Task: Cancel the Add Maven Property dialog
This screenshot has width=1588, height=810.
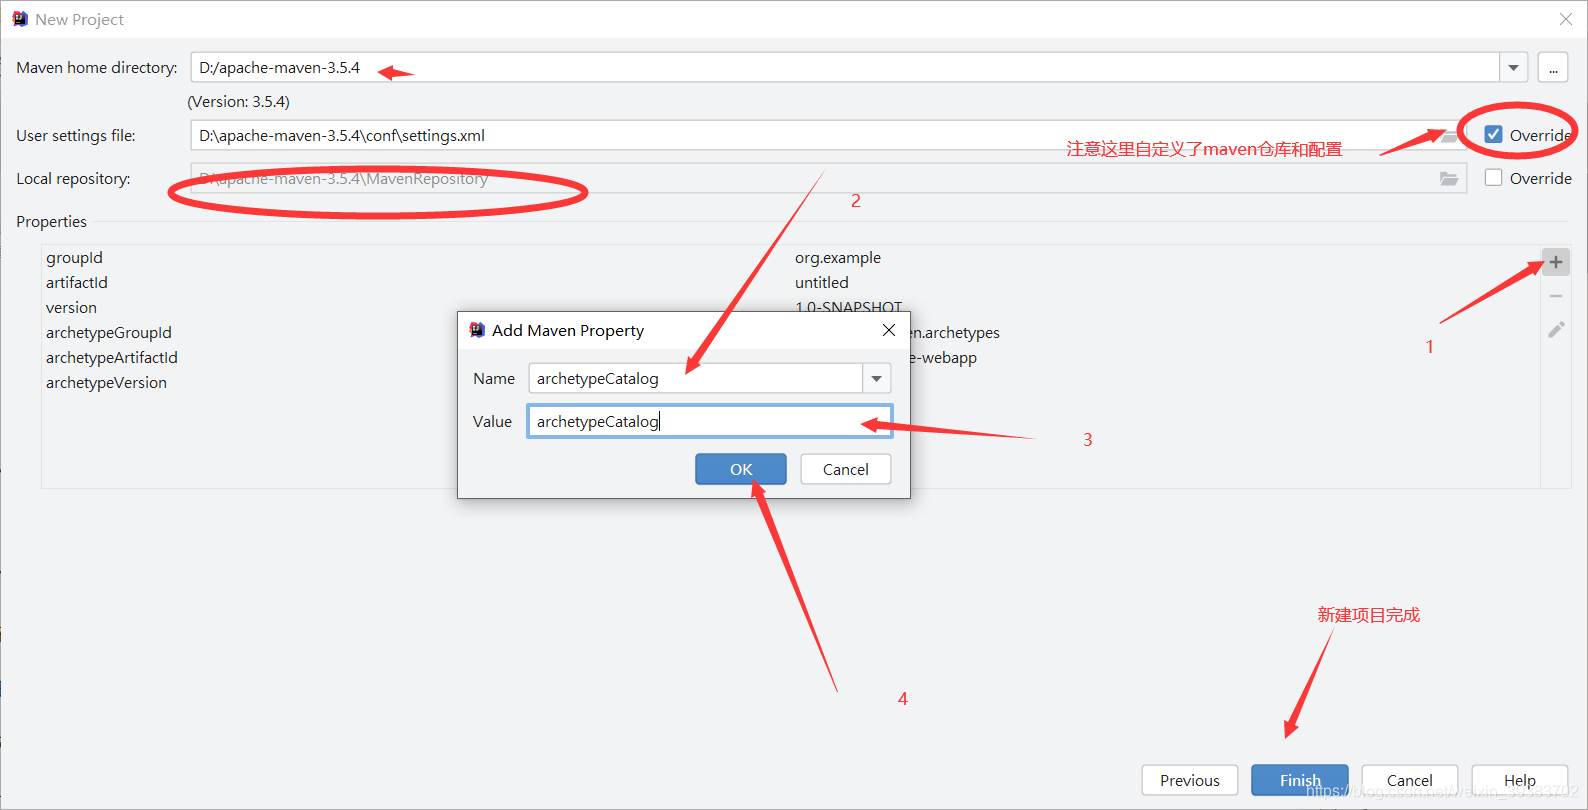Action: 846,469
